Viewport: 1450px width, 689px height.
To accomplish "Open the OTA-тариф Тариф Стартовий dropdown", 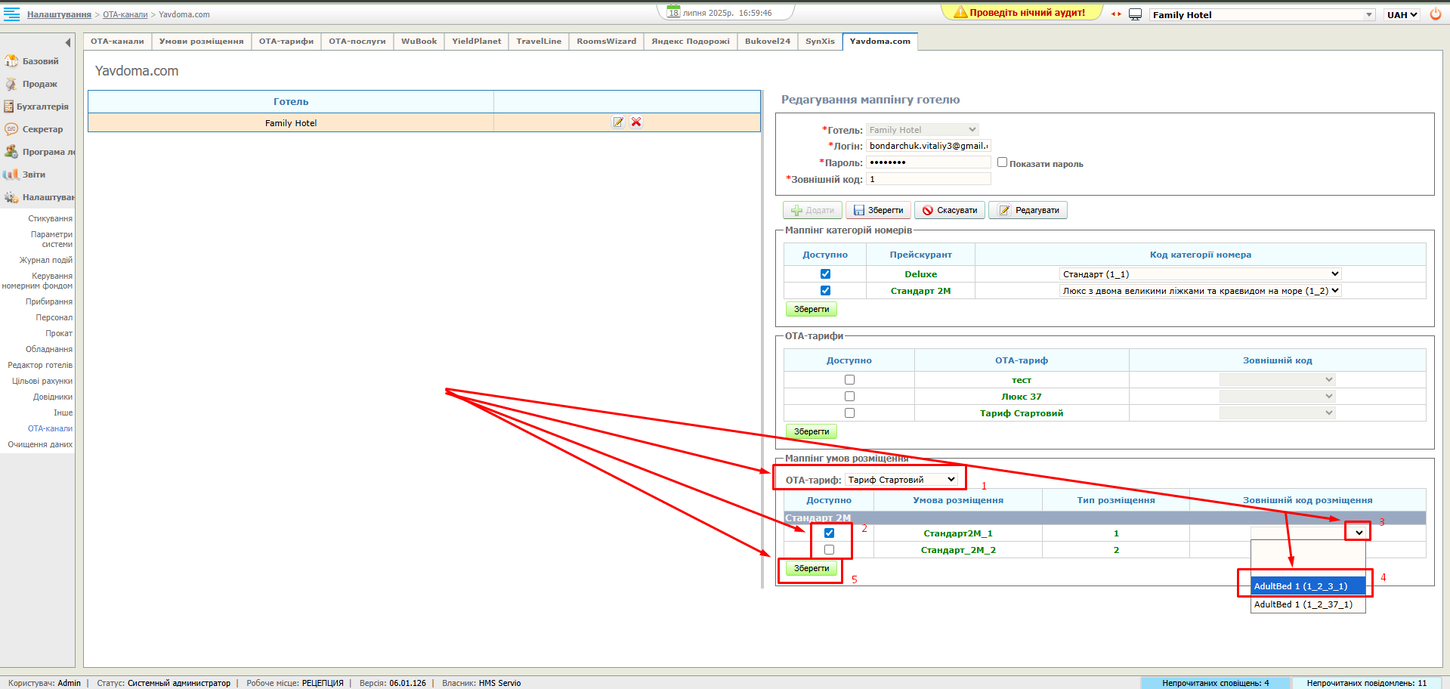I will point(901,480).
